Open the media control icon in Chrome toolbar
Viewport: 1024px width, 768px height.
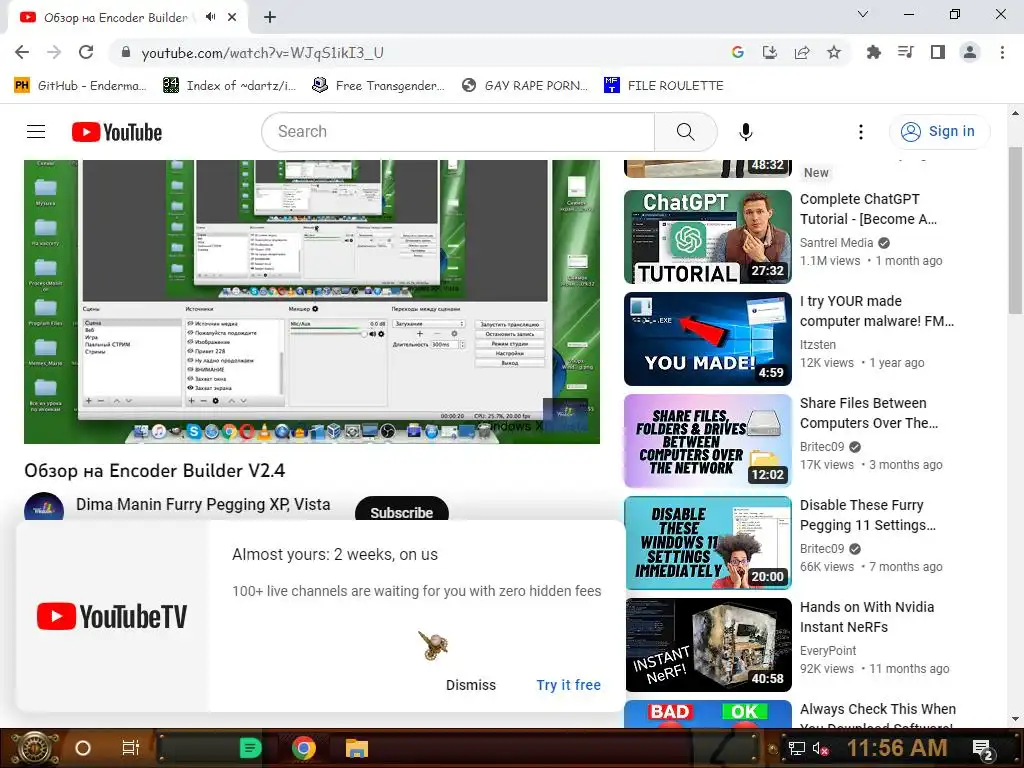click(906, 52)
